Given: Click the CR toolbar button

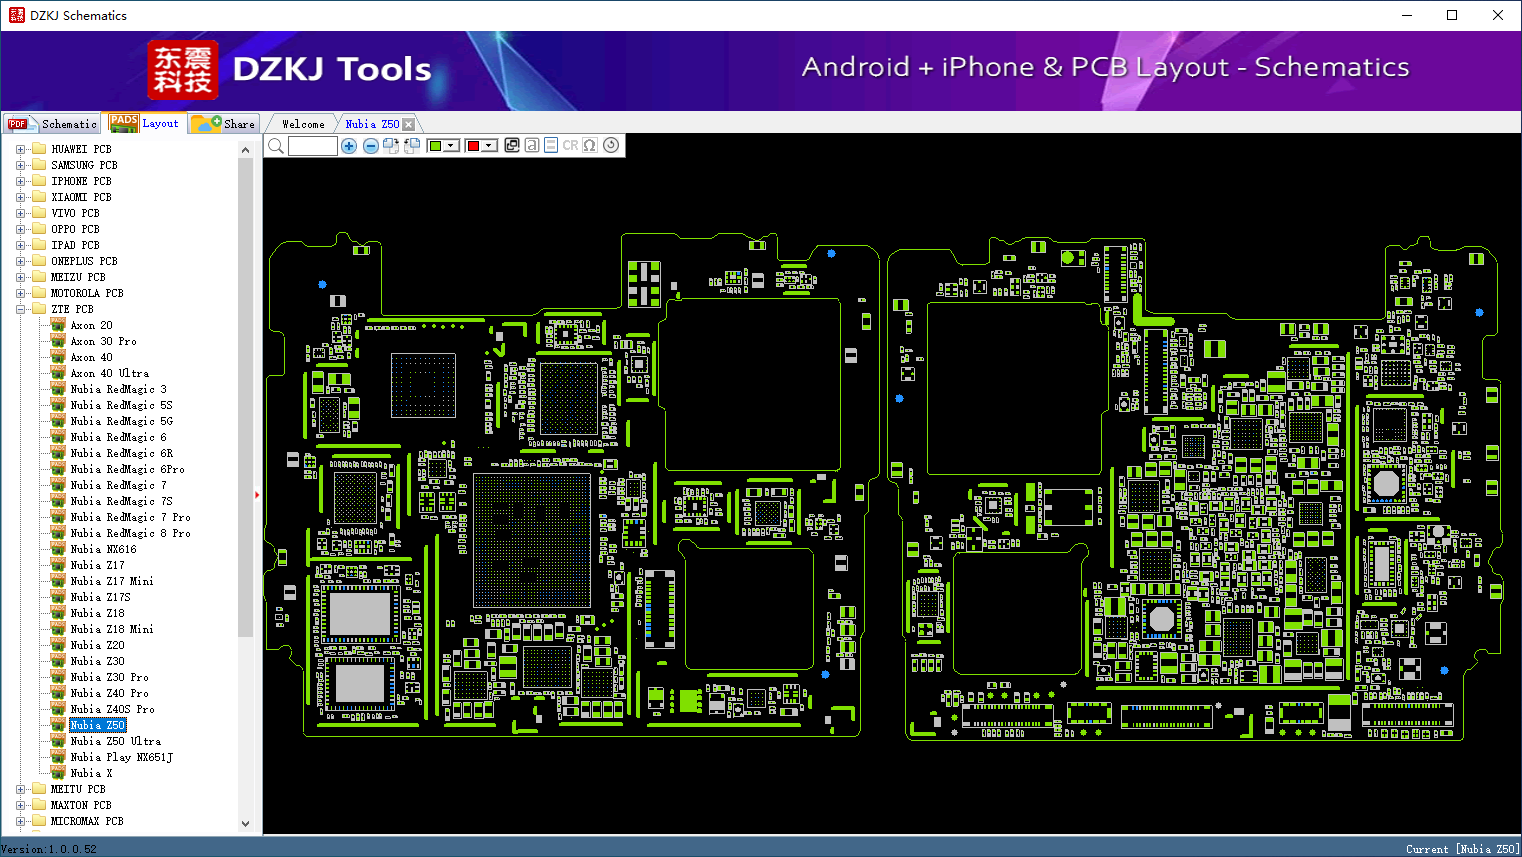Looking at the screenshot, I should [x=570, y=145].
